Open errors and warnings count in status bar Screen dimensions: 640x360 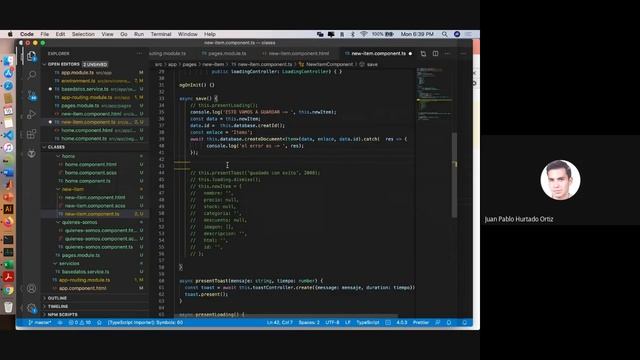coord(80,322)
